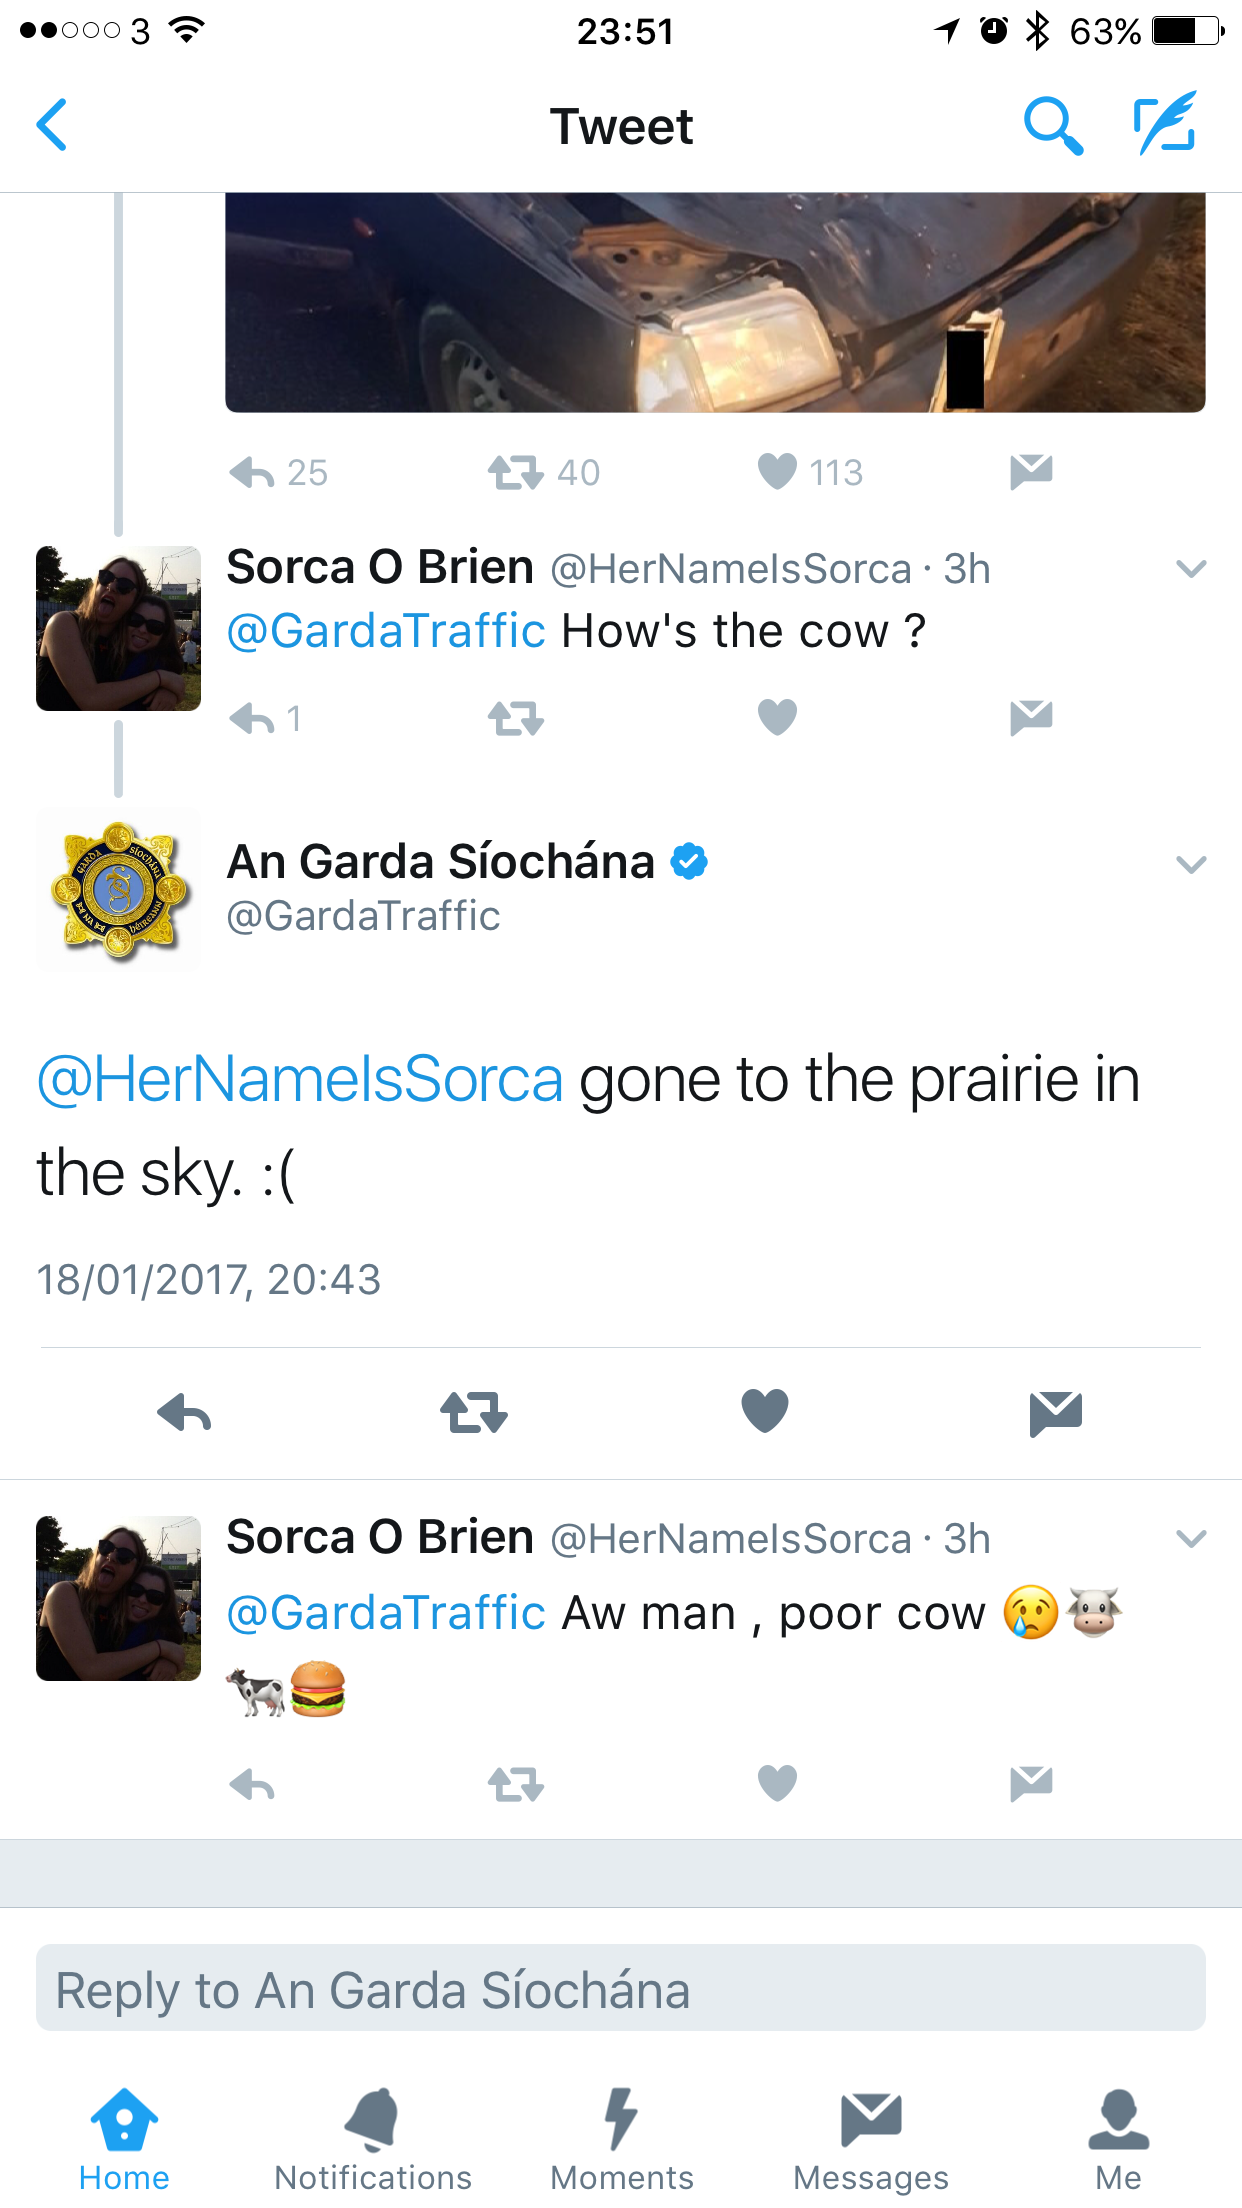Expand chevron on 'Aw man, poor cow' tweet
Screen dimensions: 1242x2208
tap(1191, 1539)
